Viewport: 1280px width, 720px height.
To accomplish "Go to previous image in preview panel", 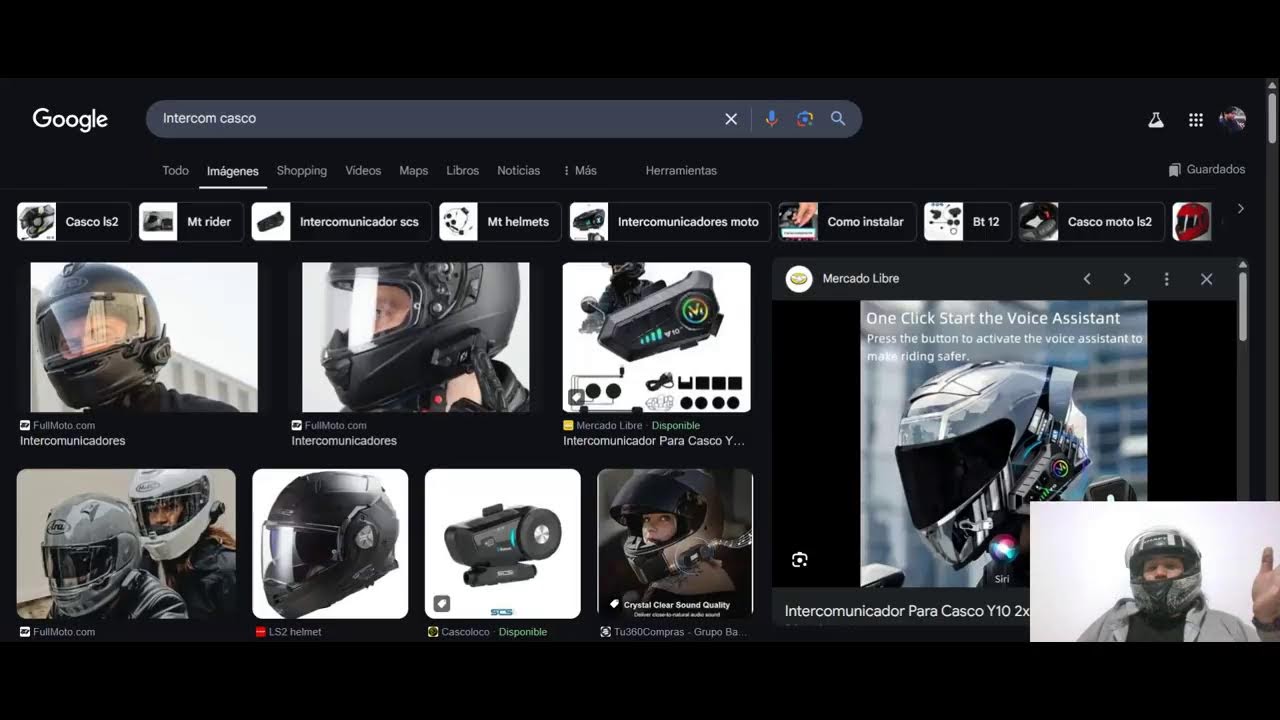I will point(1087,279).
